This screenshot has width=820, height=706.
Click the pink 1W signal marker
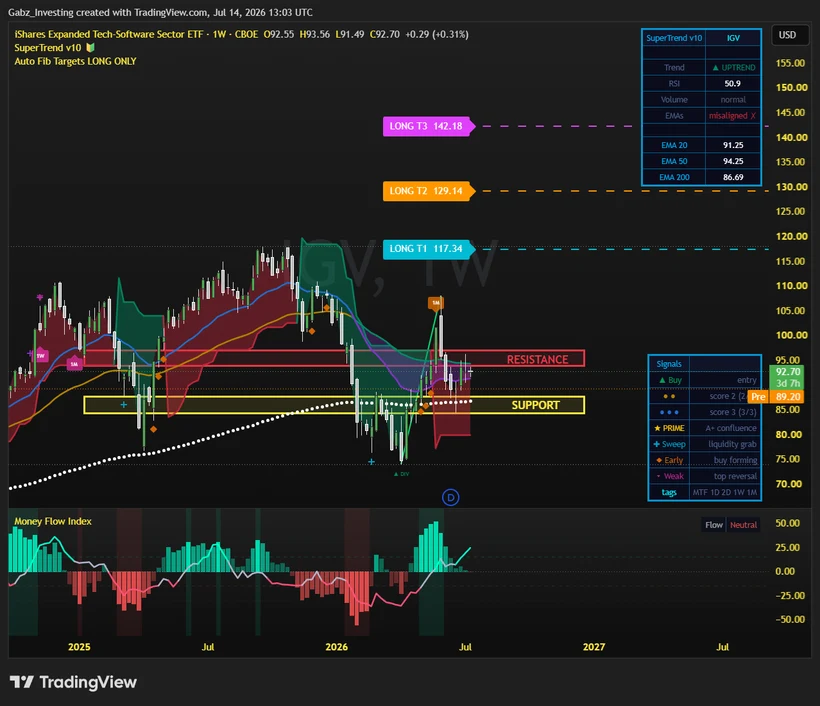click(x=40, y=356)
